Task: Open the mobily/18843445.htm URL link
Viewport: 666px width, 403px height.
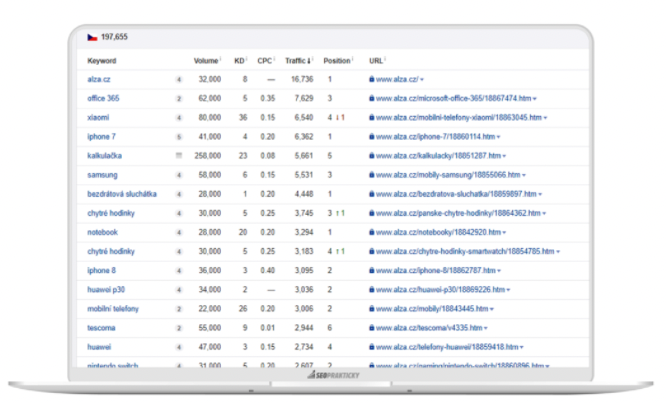Action: click(432, 309)
